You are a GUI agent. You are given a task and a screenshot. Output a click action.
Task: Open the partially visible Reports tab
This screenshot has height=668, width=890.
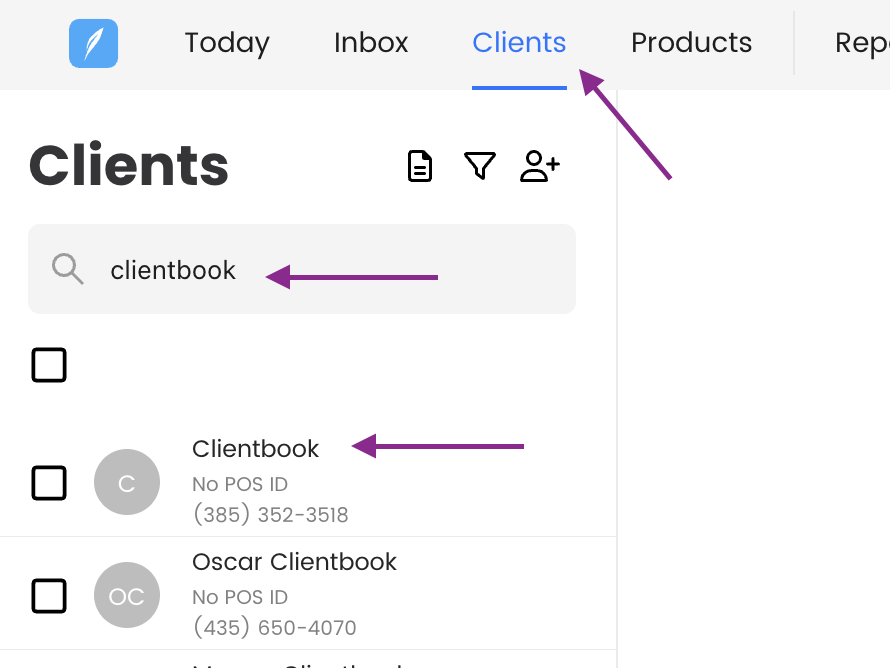pyautogui.click(x=861, y=43)
